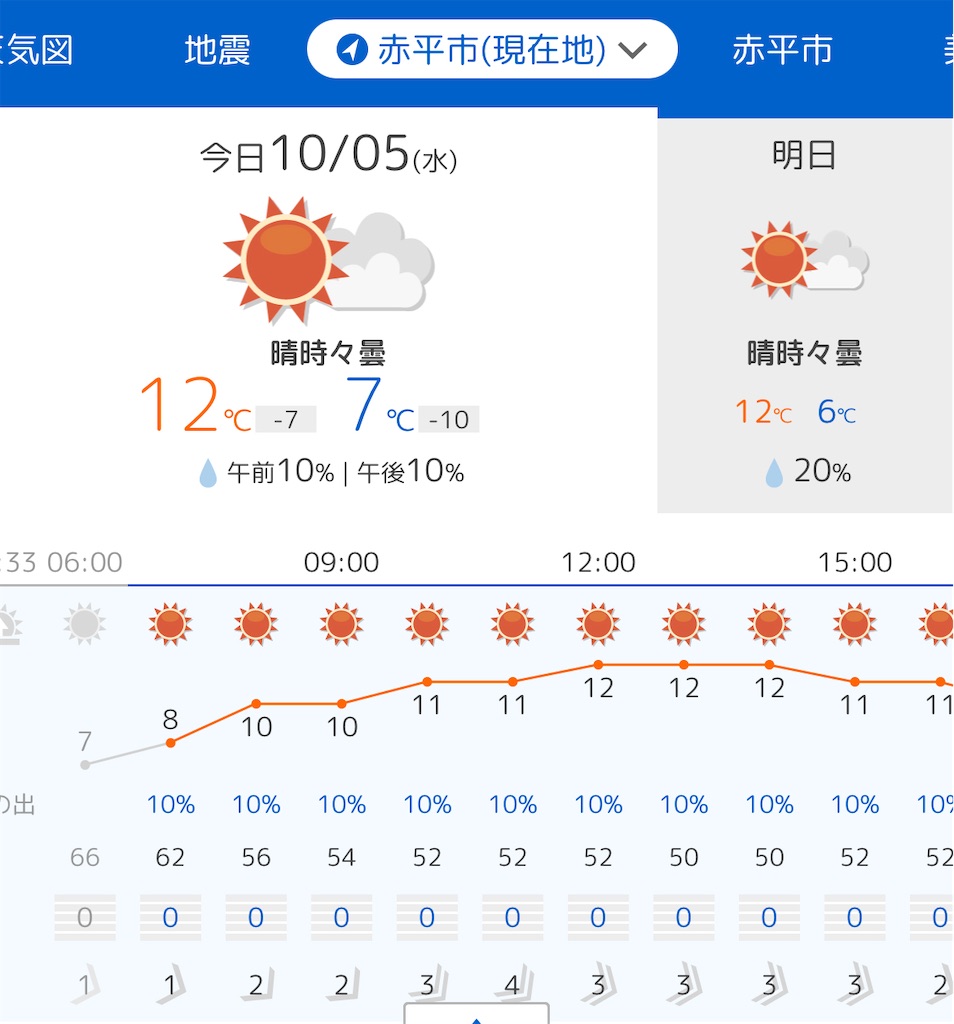Select the 赤平市 tab on the right
This screenshot has height=1024, width=954.
coord(782,50)
